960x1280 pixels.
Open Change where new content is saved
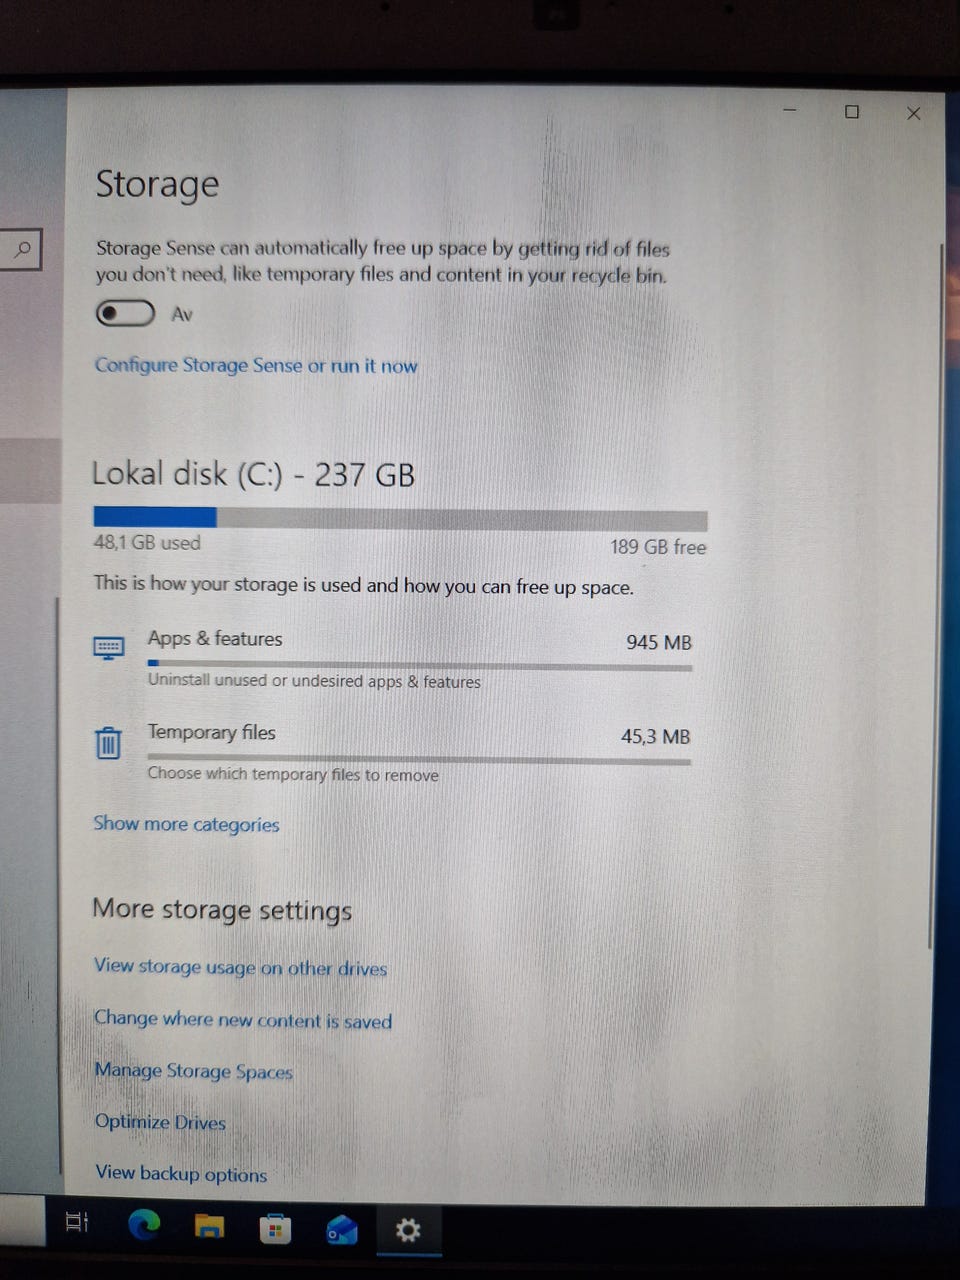243,1019
